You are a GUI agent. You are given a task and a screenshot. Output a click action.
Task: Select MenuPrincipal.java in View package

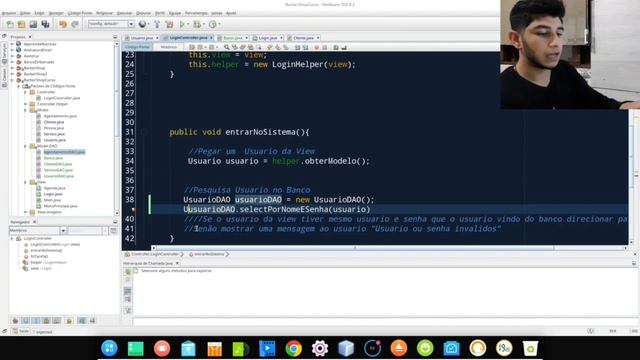click(x=60, y=206)
